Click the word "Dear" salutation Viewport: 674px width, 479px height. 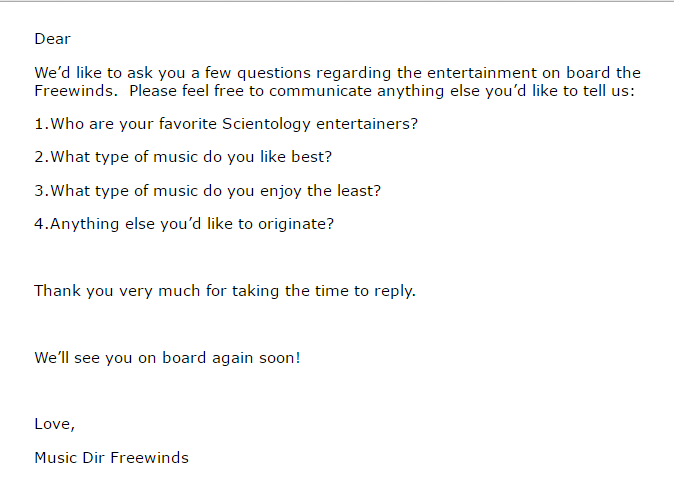(52, 39)
